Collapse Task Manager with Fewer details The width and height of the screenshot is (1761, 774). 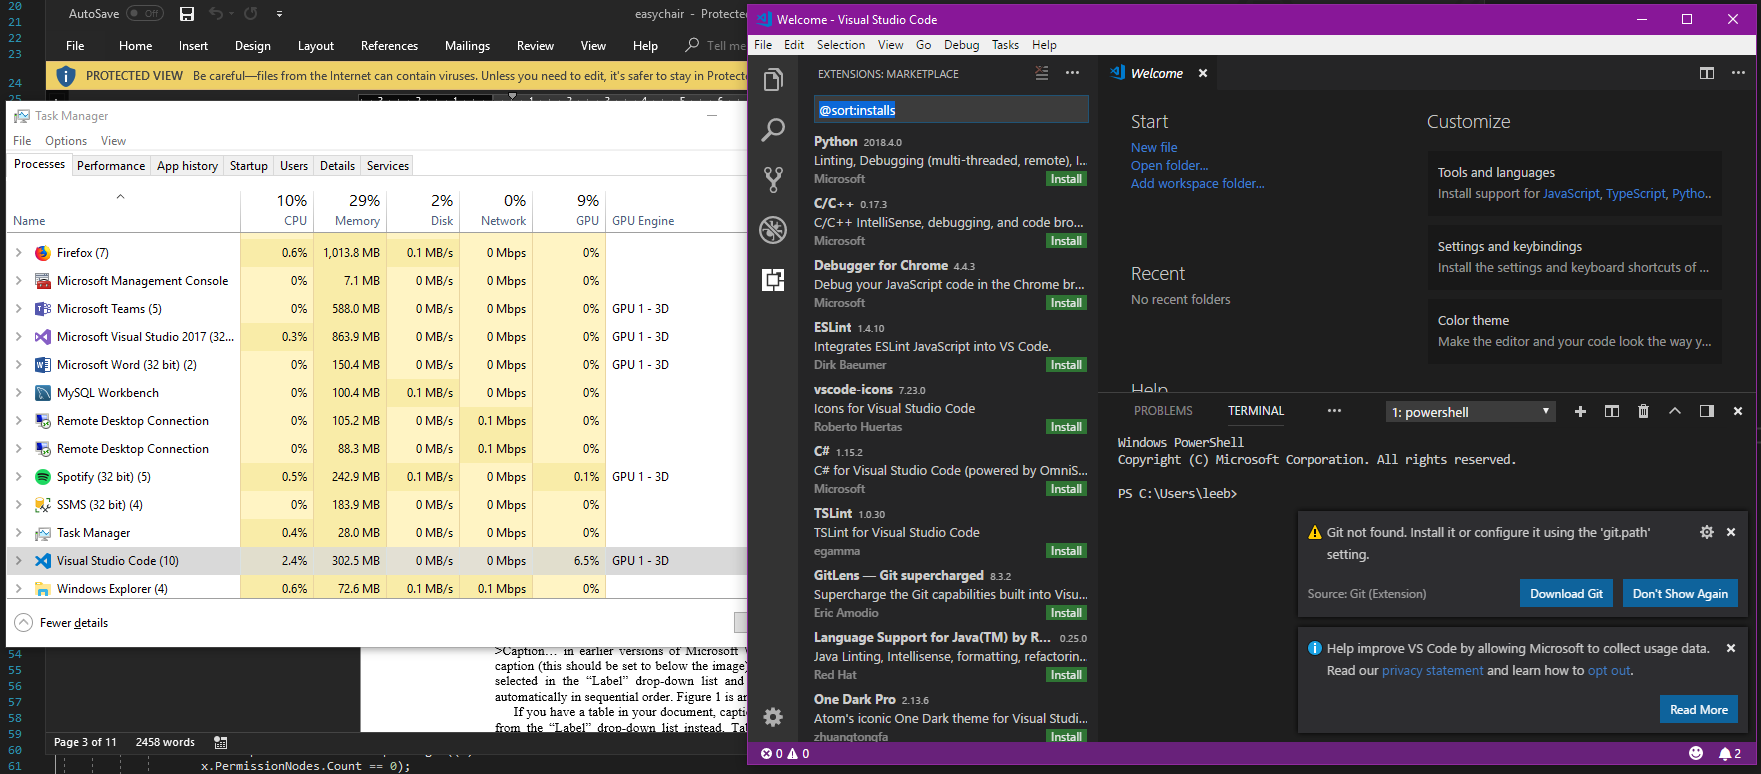coord(62,622)
